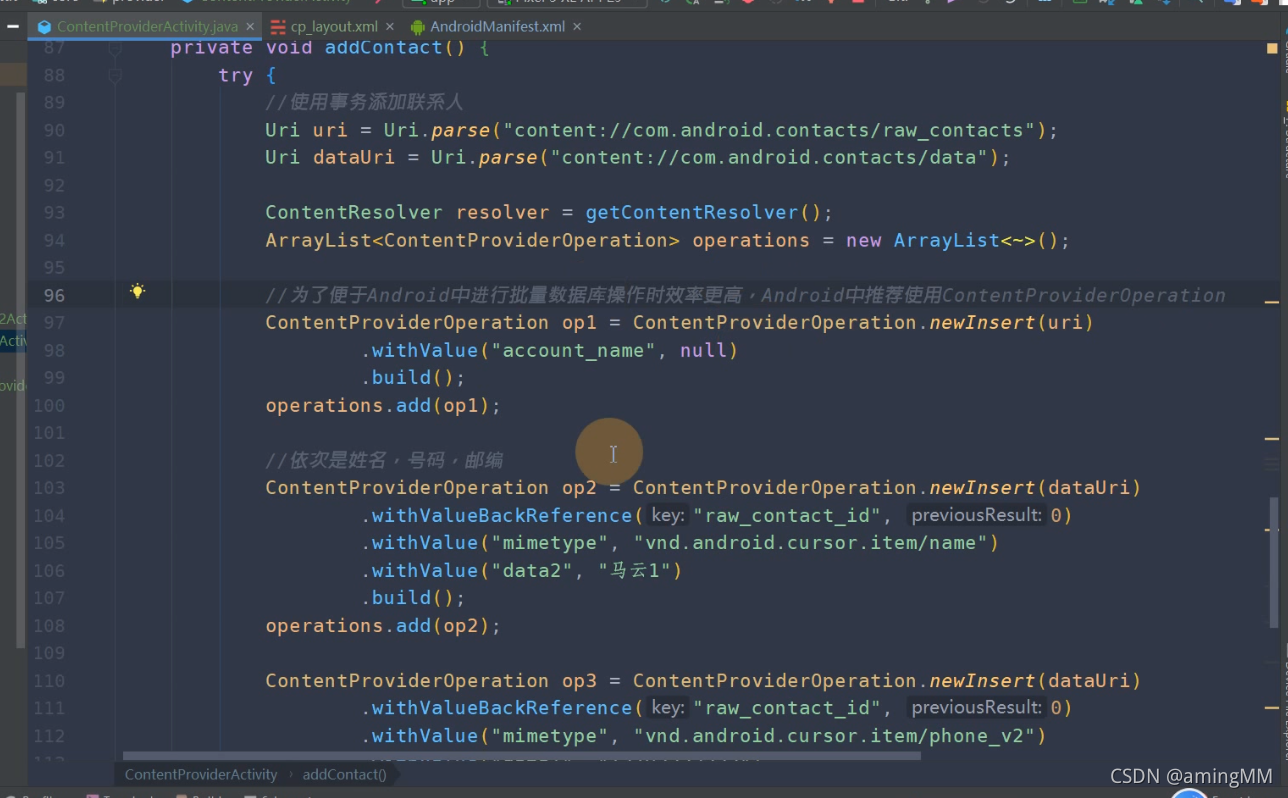Click the comment on line 89 about 事务
This screenshot has width=1288, height=798.
[x=364, y=102]
